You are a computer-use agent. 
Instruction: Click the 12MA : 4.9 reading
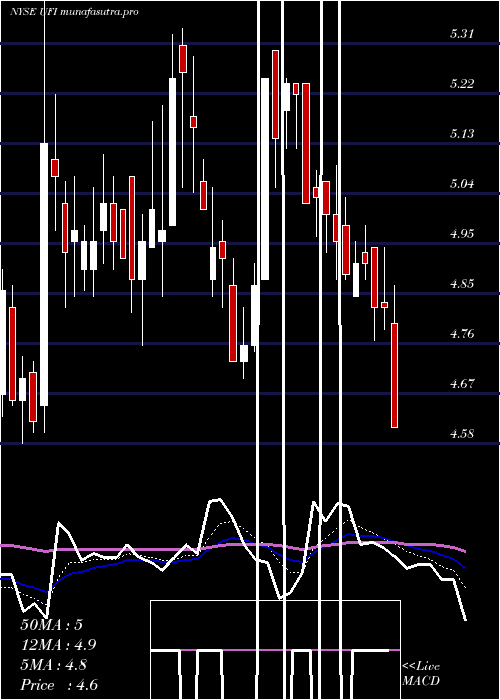point(58,645)
